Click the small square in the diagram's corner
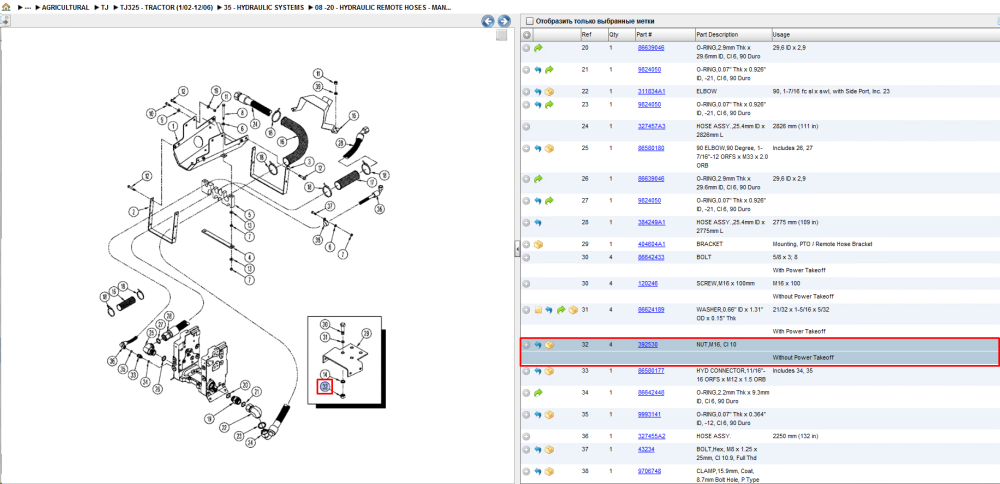Viewport: 1000px width, 484px height. (x=502, y=35)
